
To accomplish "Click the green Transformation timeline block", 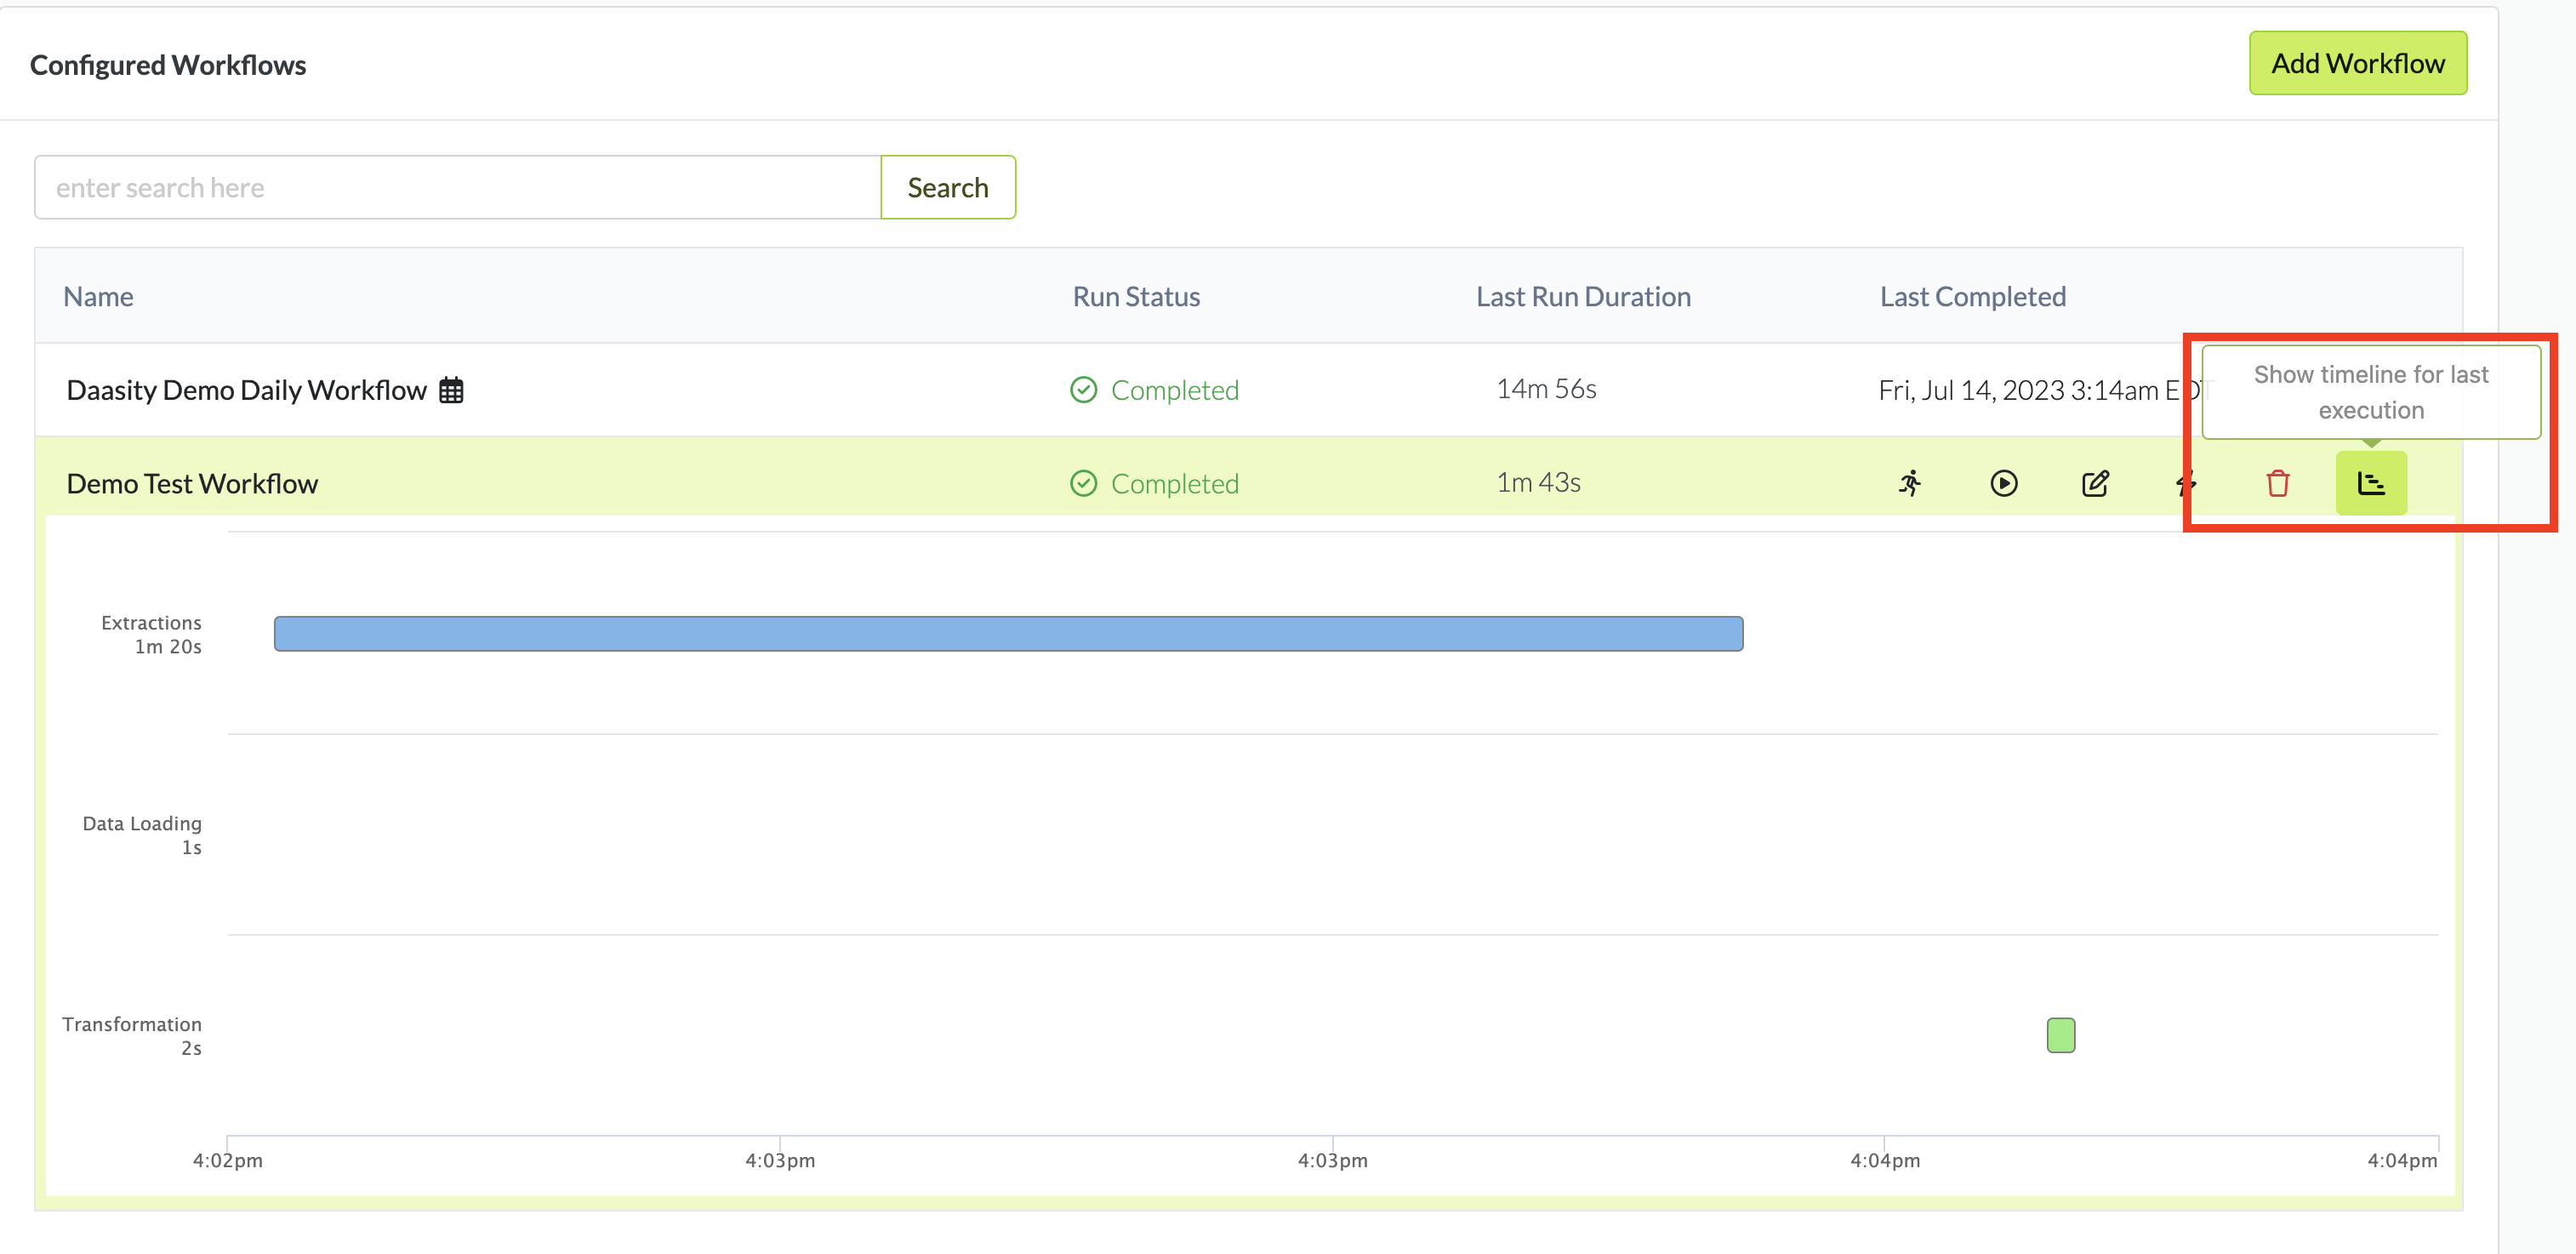I will click(2060, 1035).
